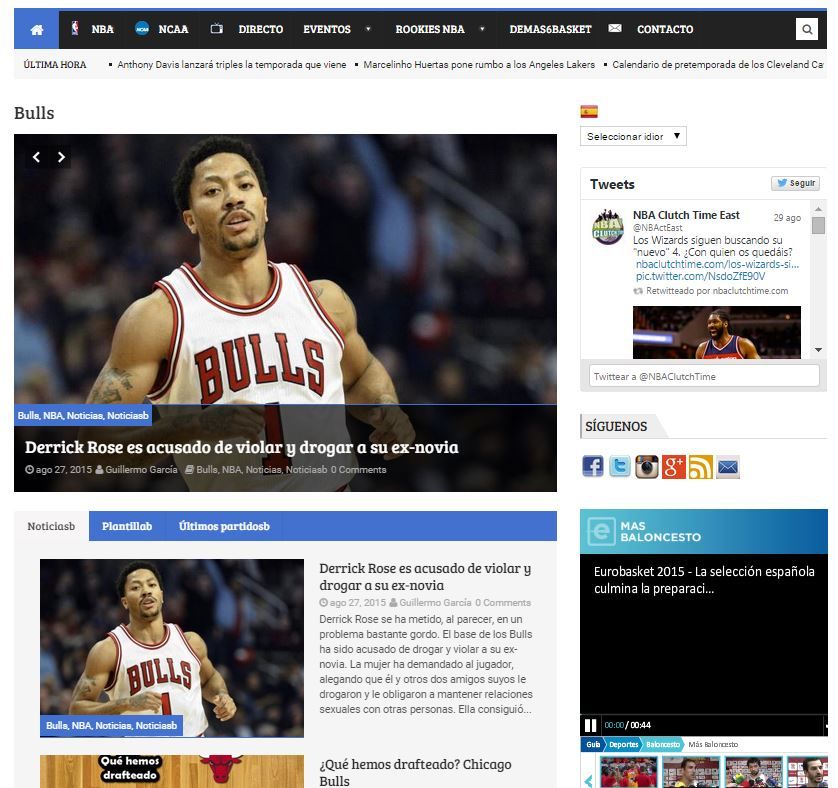Open 0 Comments link in slider

pyautogui.click(x=358, y=469)
